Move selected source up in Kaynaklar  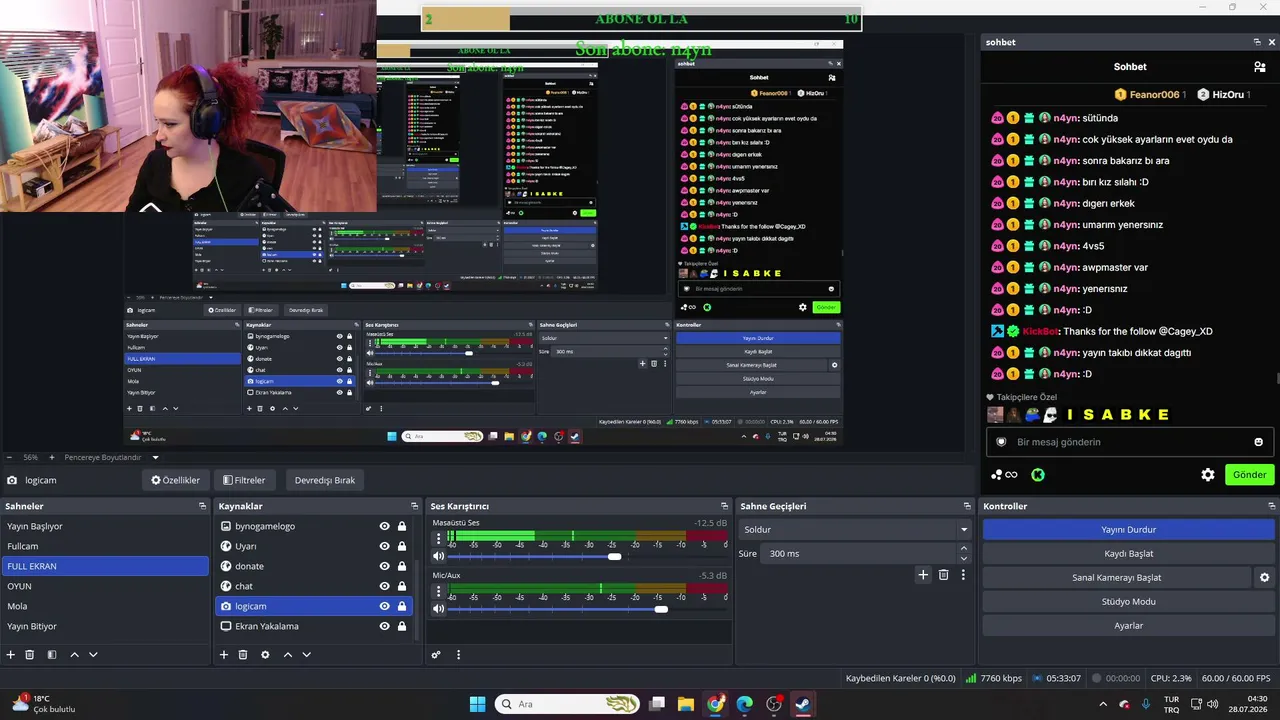288,655
